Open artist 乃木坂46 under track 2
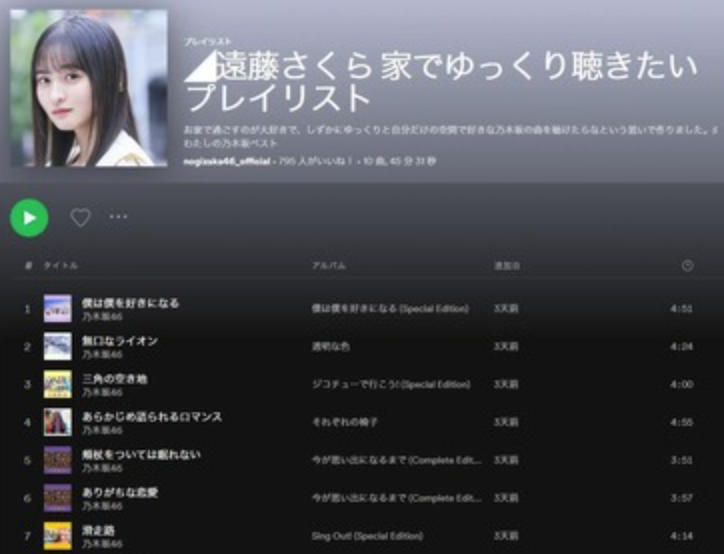The width and height of the screenshot is (724, 554). (102, 355)
